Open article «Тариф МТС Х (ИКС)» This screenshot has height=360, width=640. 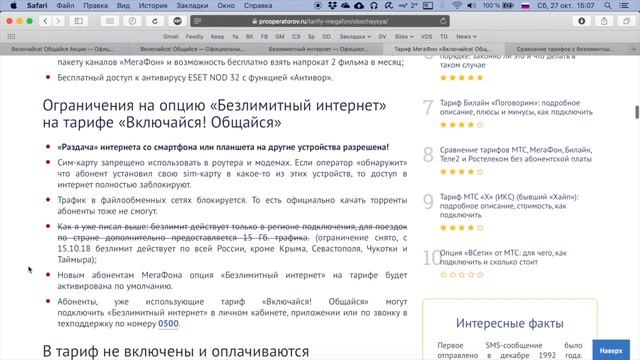point(509,206)
